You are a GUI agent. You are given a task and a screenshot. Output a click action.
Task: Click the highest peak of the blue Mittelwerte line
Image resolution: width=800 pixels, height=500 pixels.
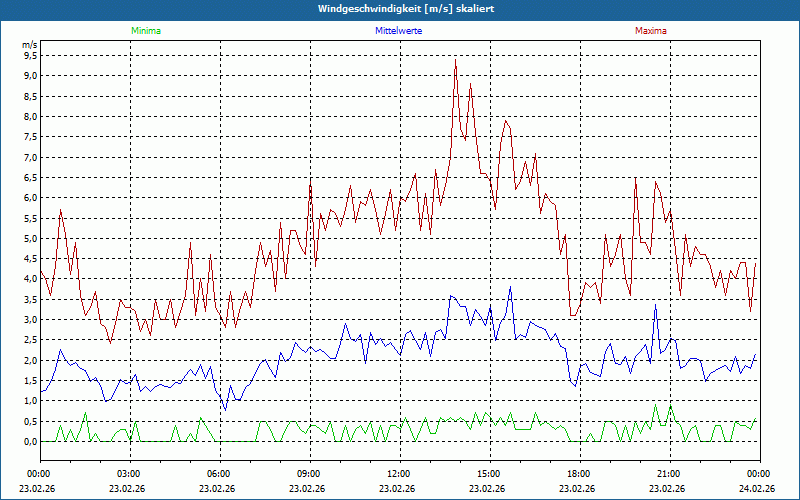coord(510,288)
